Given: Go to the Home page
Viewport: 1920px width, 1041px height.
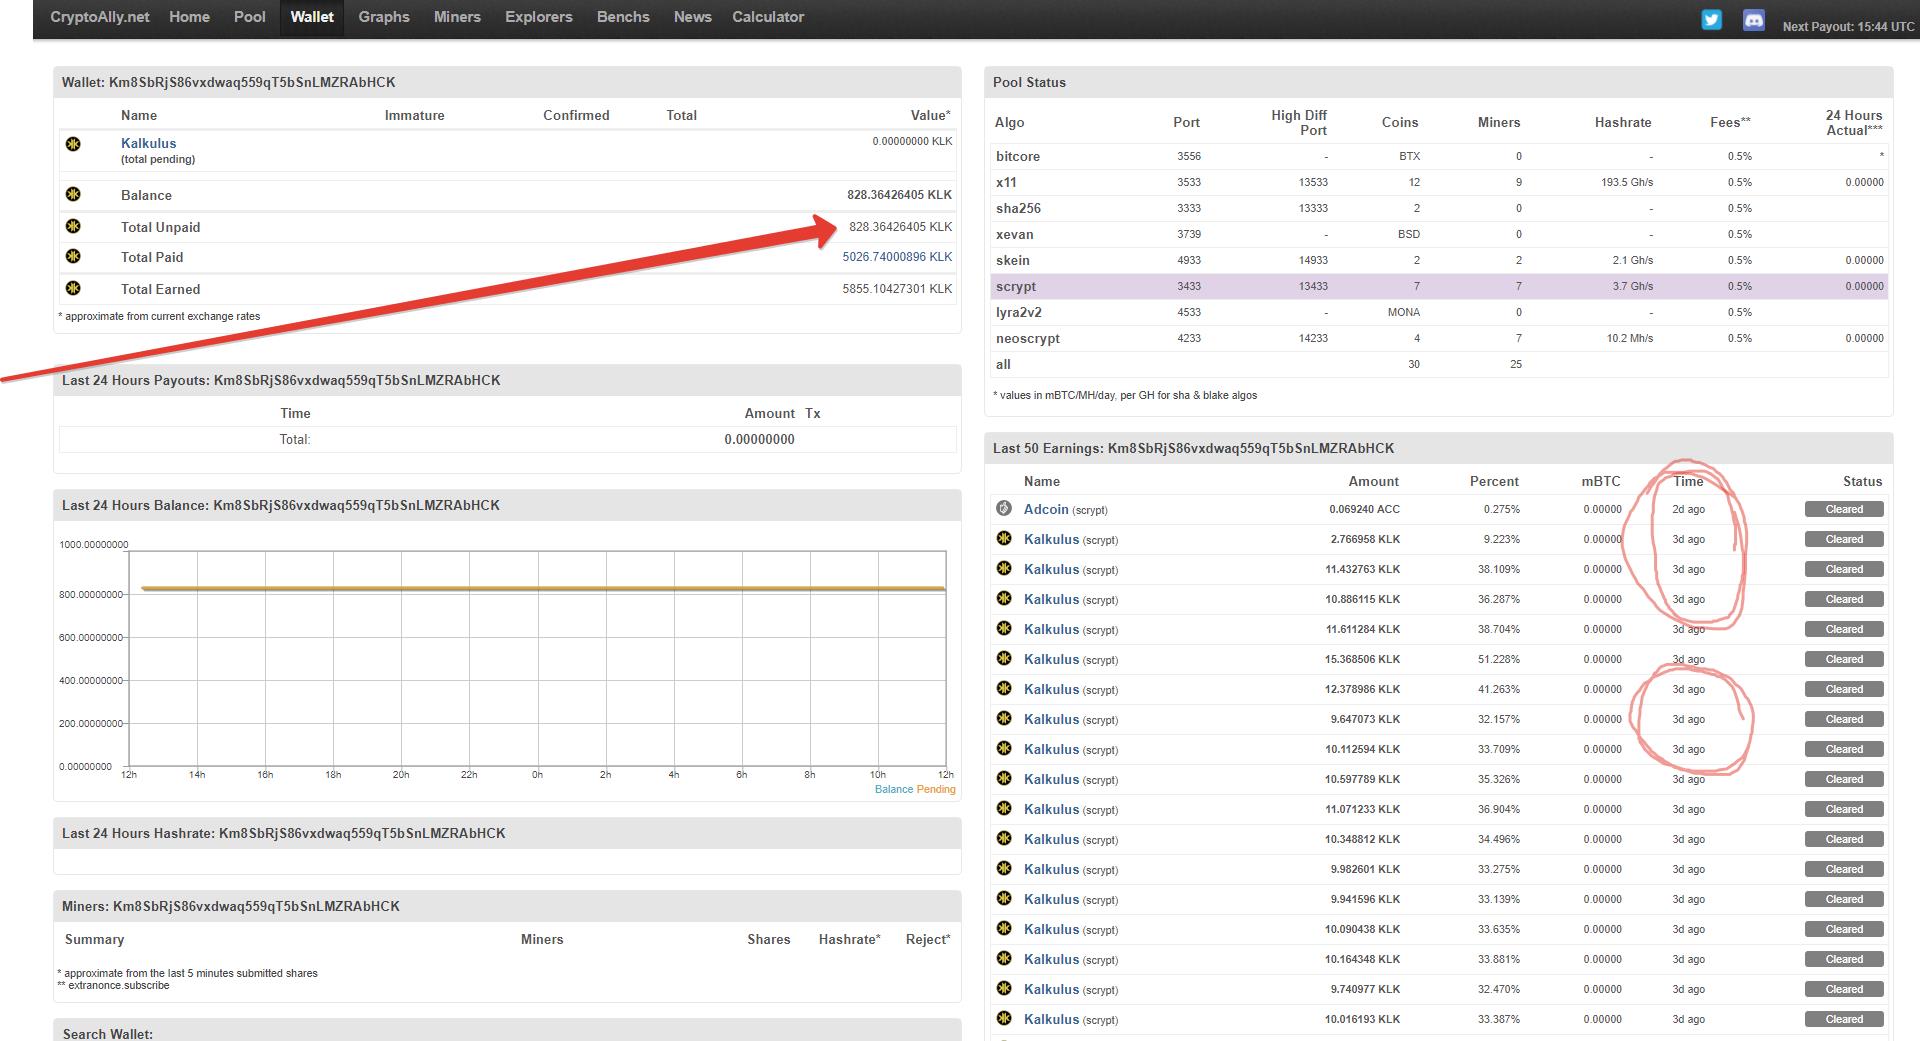Looking at the screenshot, I should click(189, 17).
